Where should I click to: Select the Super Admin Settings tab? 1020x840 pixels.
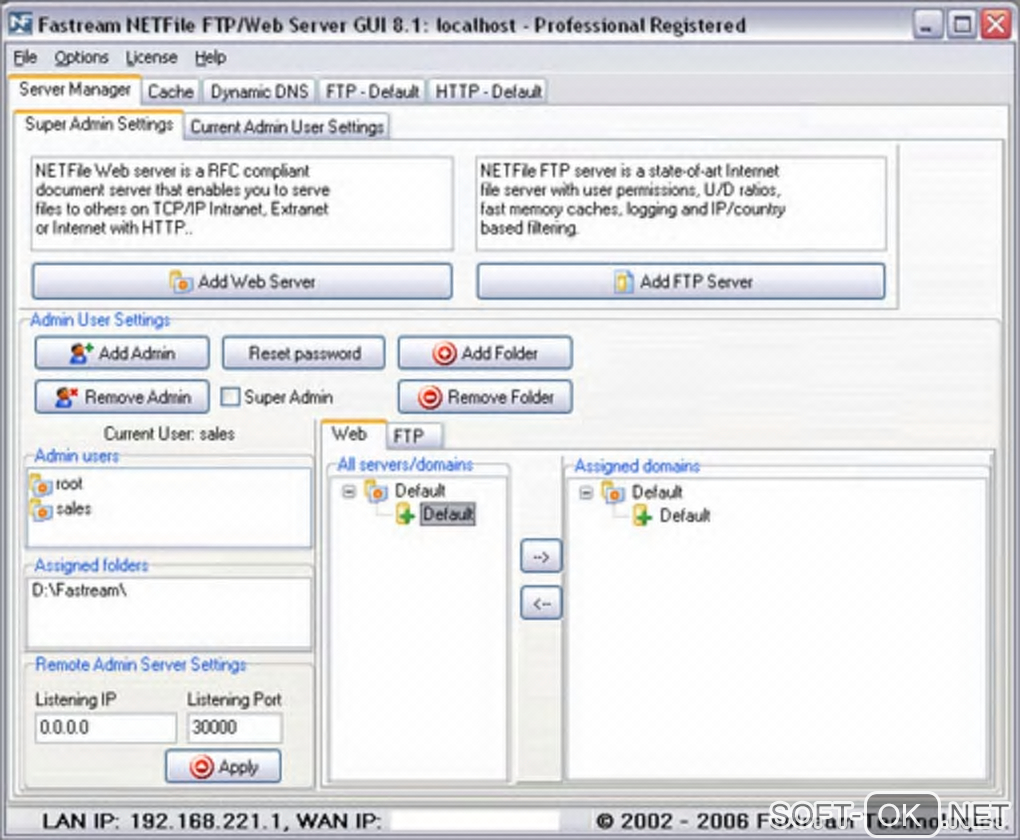click(99, 124)
